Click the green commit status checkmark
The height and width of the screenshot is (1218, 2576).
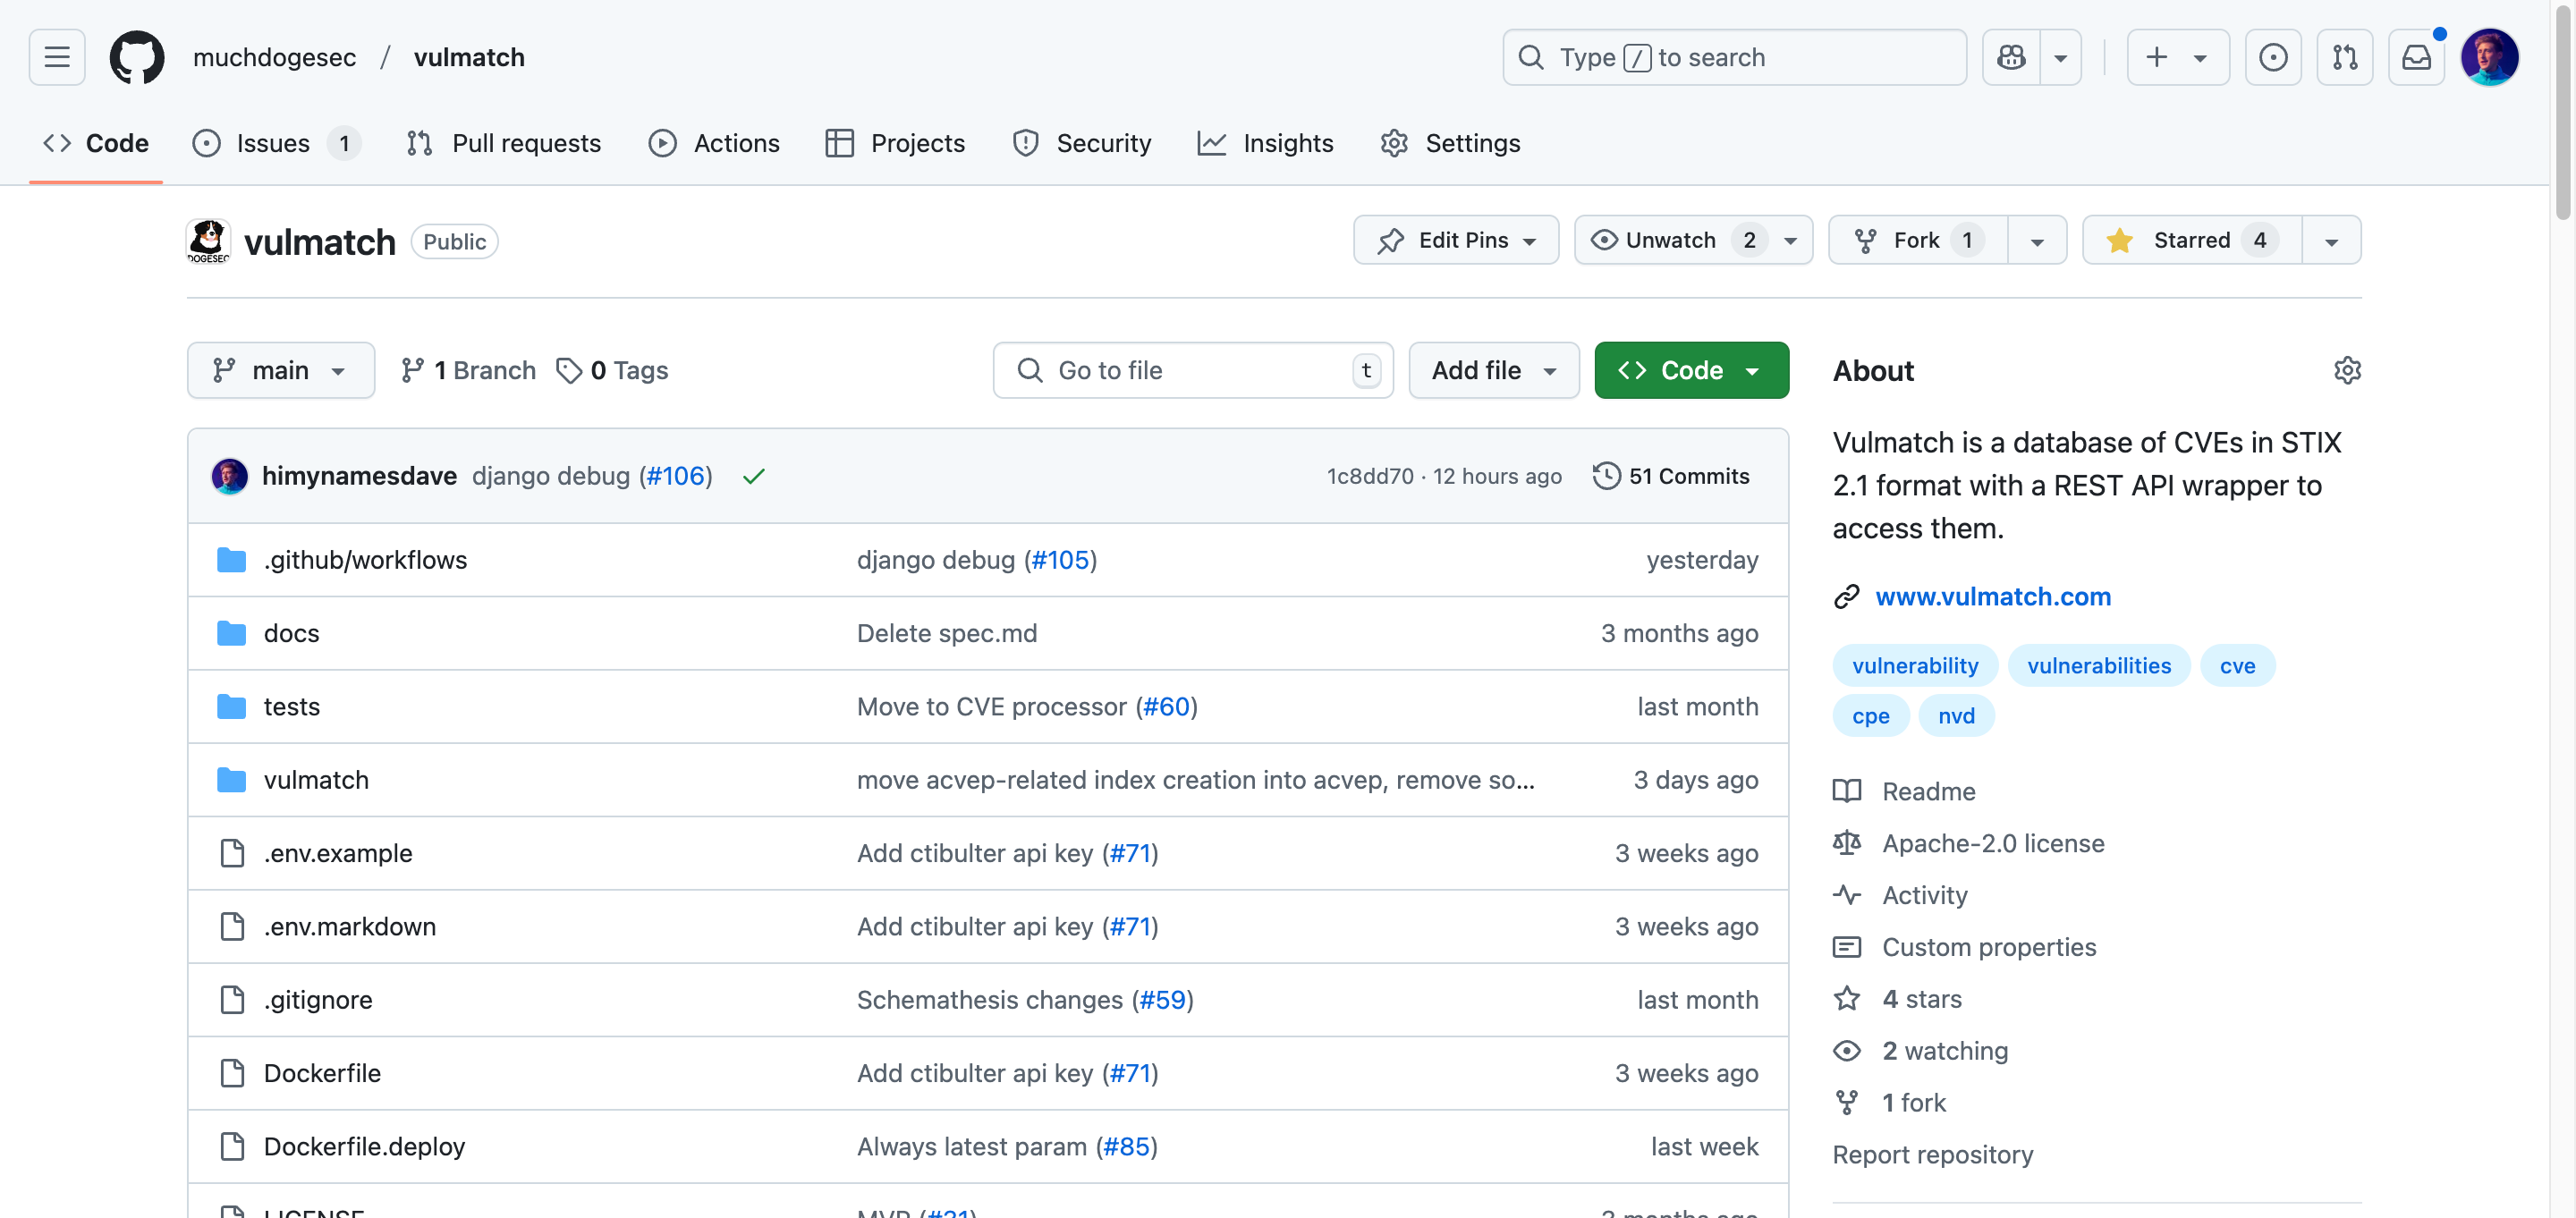click(753, 476)
